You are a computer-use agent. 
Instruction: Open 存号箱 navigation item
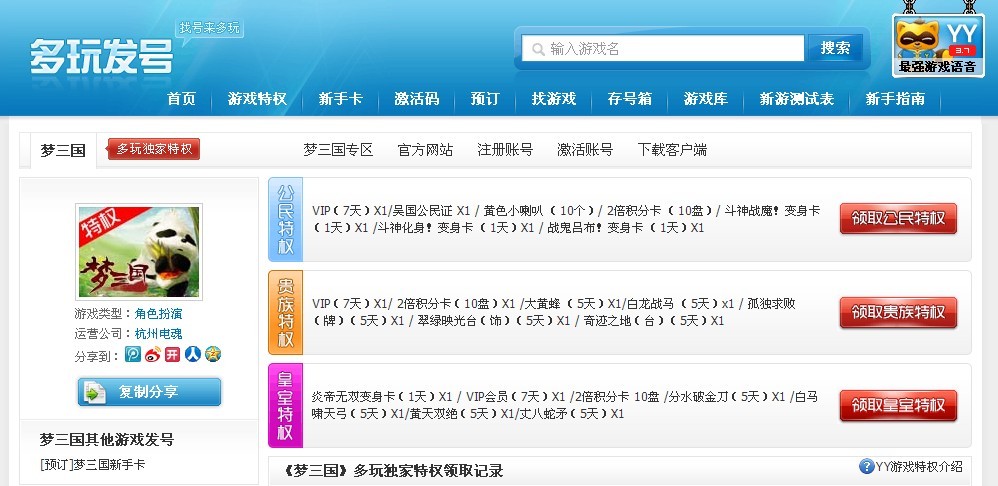click(629, 99)
